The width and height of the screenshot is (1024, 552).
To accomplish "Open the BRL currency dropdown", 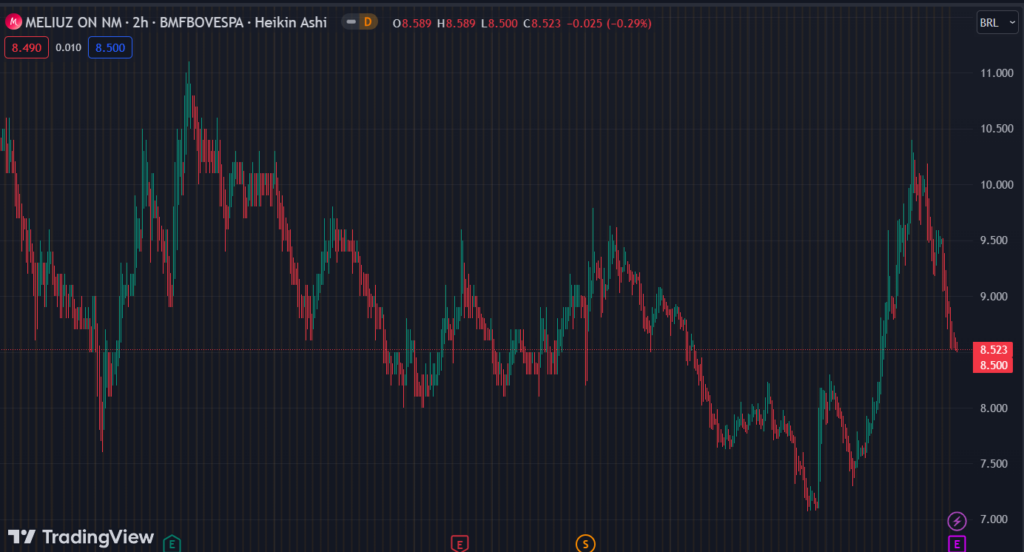I will (997, 23).
